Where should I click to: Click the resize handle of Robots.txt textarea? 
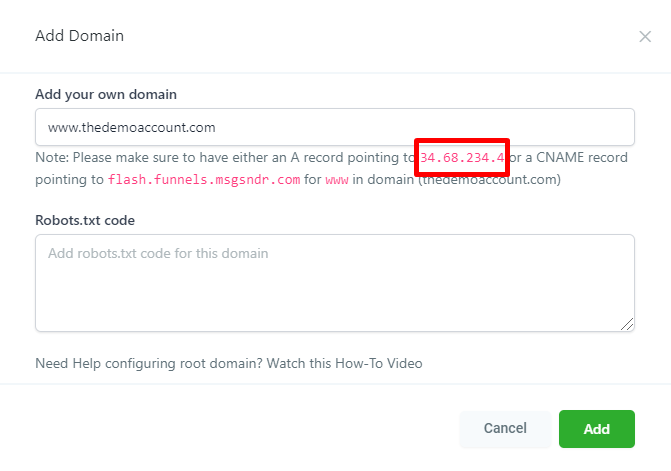(627, 324)
